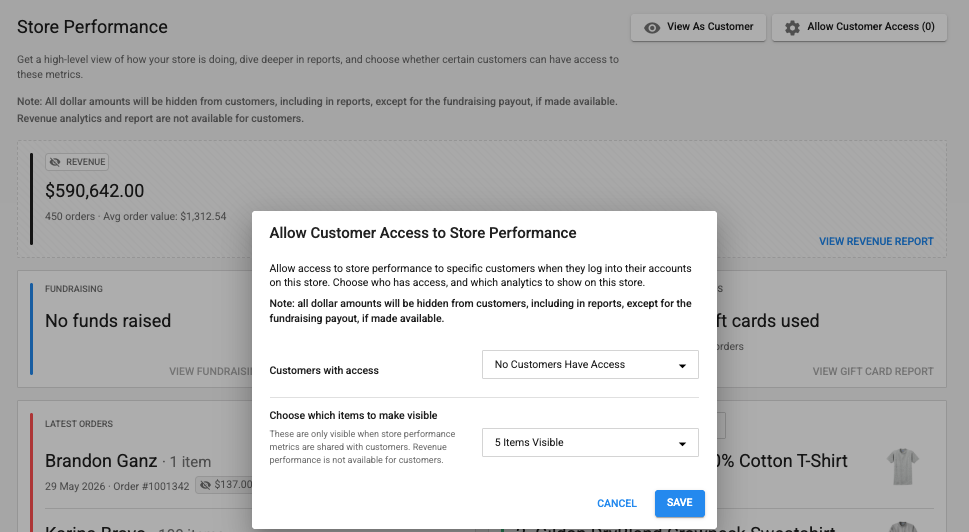Click the hidden-eye icon beside $137.00
969x532 pixels.
205,485
